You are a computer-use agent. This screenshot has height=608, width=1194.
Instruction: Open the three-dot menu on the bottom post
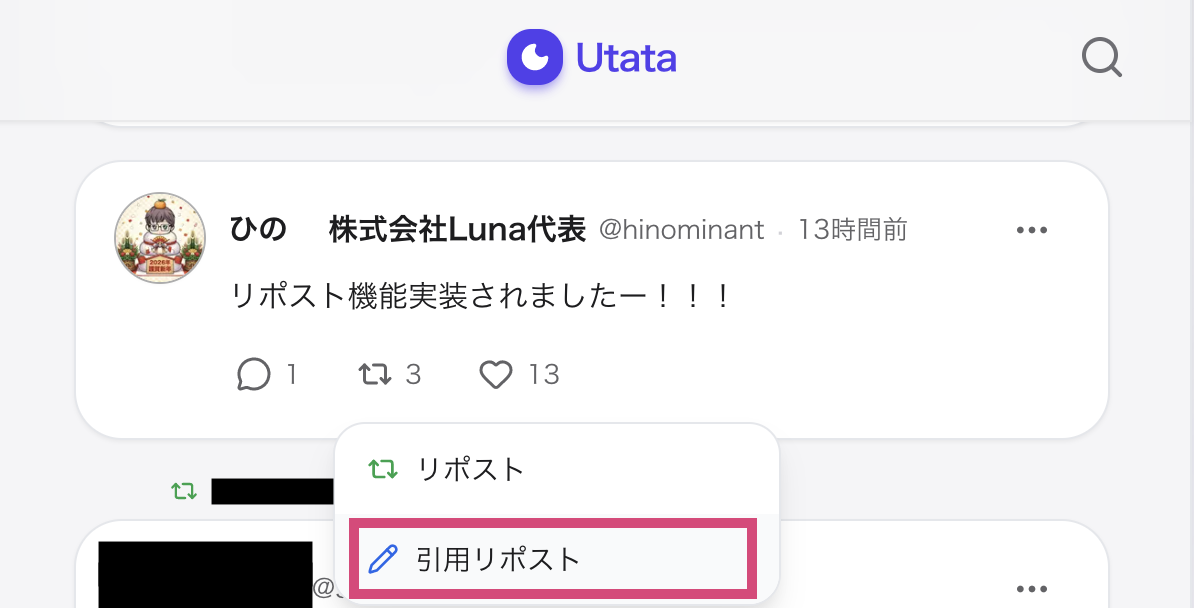pyautogui.click(x=1031, y=589)
